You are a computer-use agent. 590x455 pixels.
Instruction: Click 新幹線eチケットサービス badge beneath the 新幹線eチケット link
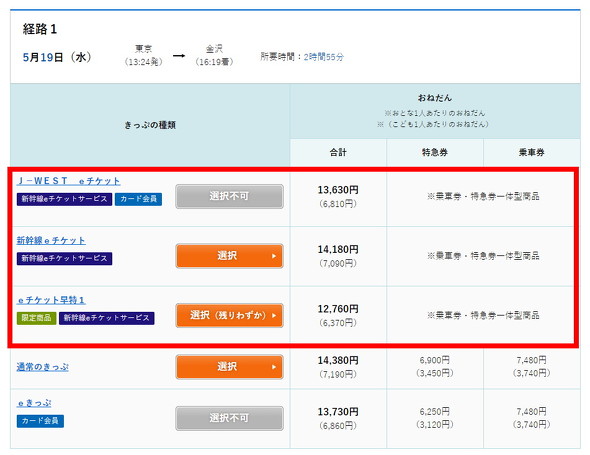click(x=64, y=259)
